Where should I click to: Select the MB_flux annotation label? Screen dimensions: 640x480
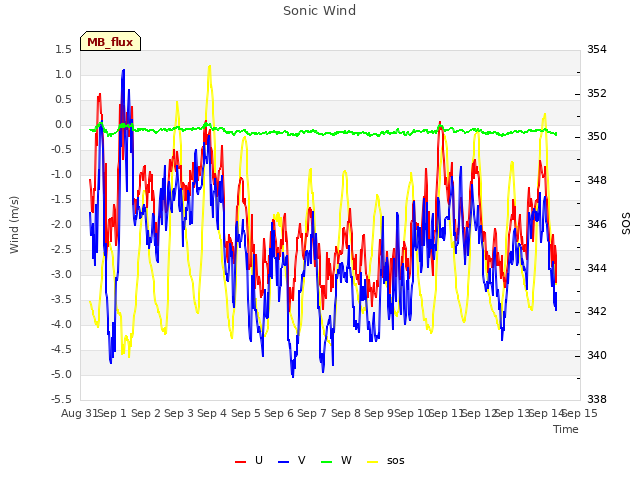(110, 41)
